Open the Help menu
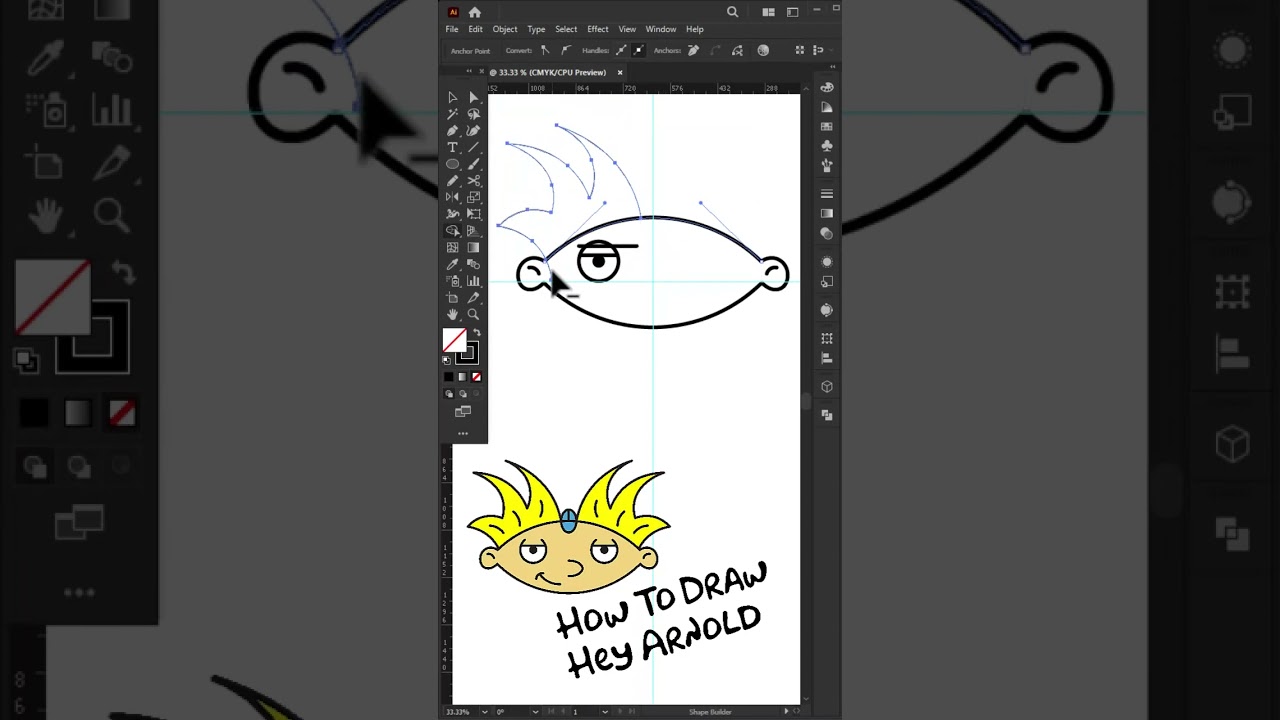The height and width of the screenshot is (720, 1280). click(695, 29)
